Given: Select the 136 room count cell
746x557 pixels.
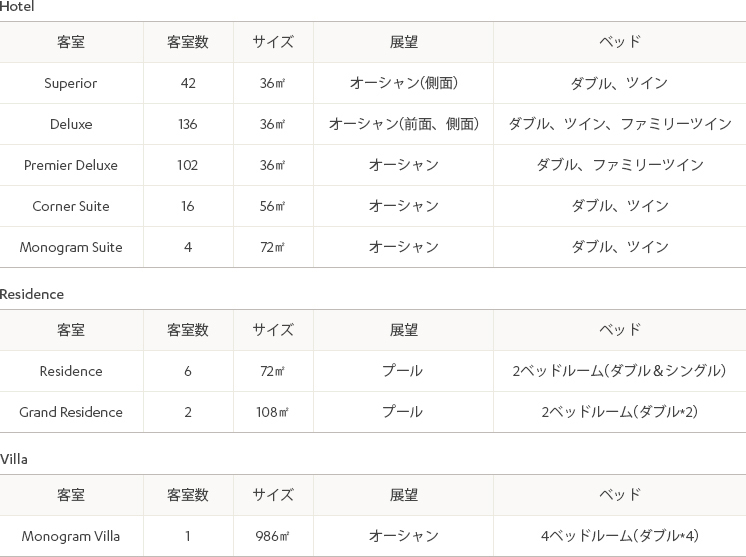Looking at the screenshot, I should (187, 124).
